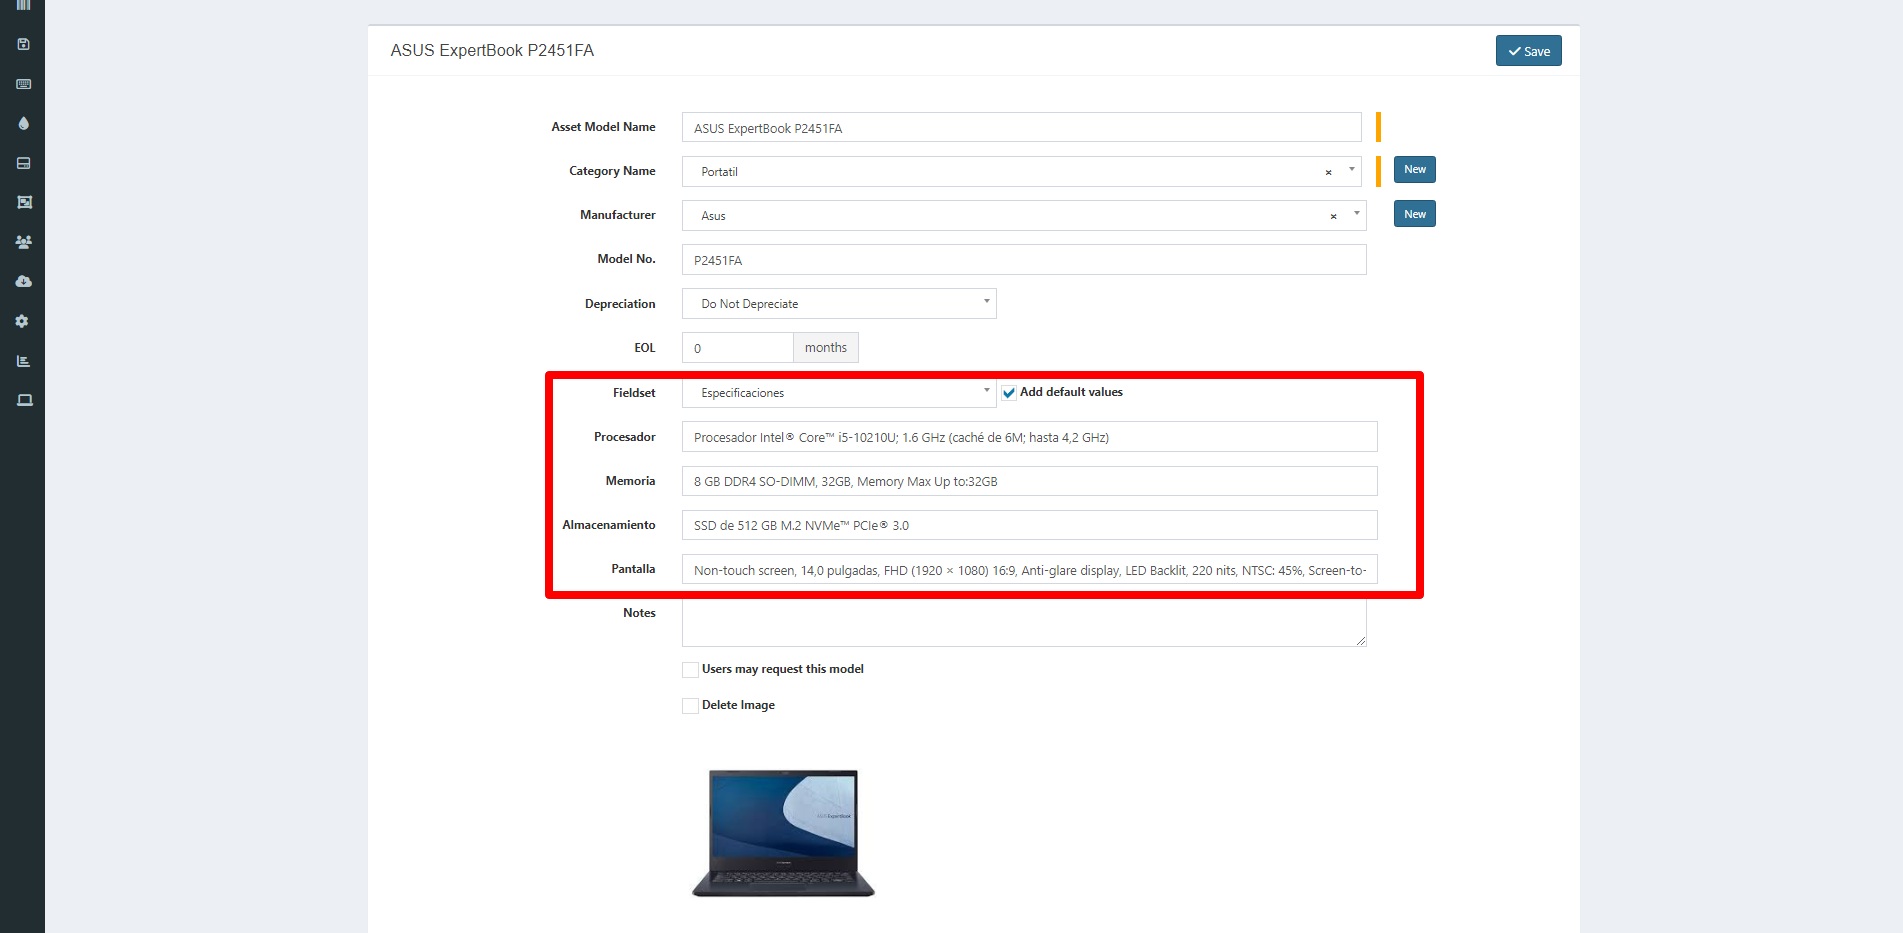Screen dimensions: 1903x933
Task: Select the People group sidebar icon
Action: [24, 241]
